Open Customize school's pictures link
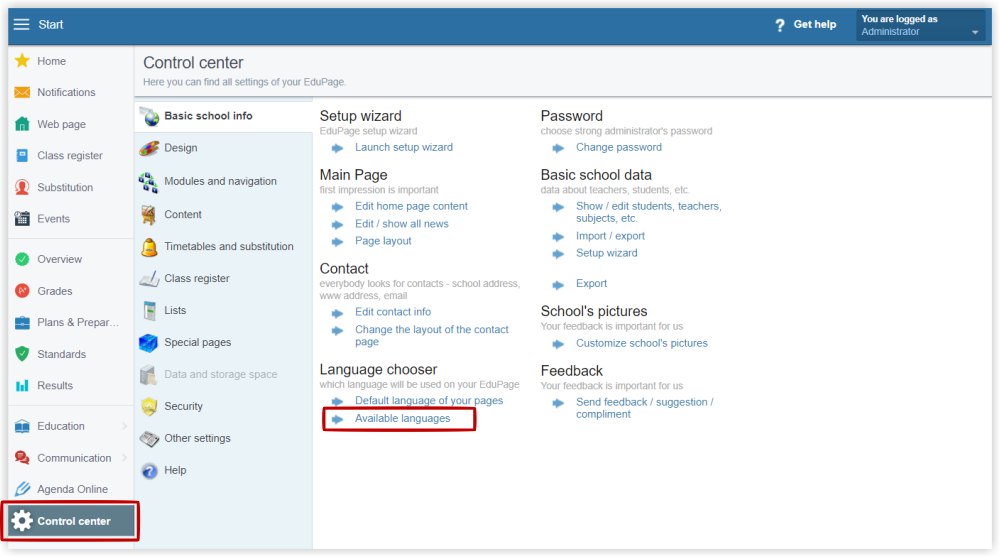The image size is (1000, 557). point(642,343)
